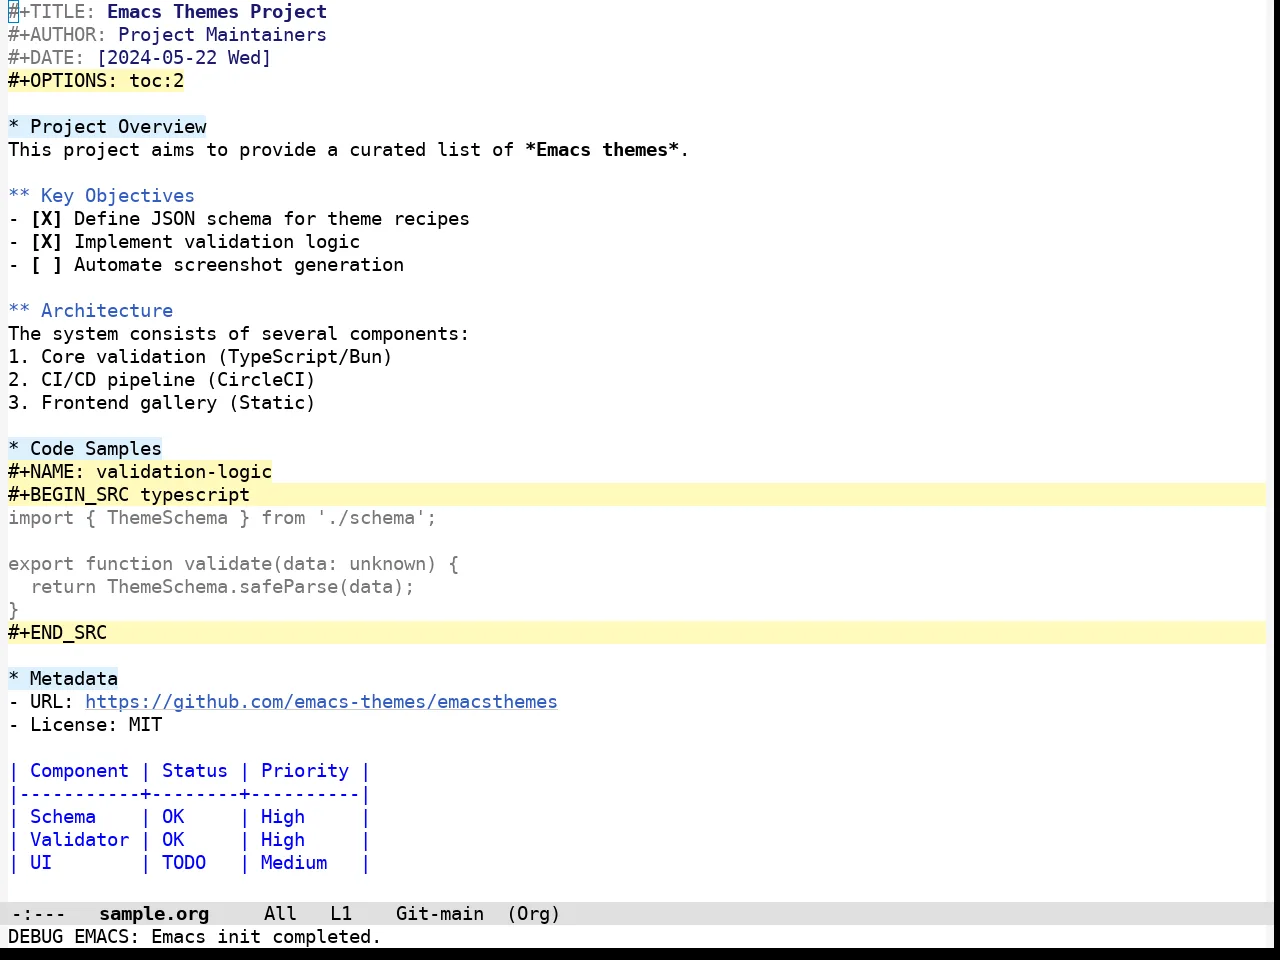1280x960 pixels.
Task: Click the 'Validator' table cell
Action: (x=79, y=840)
